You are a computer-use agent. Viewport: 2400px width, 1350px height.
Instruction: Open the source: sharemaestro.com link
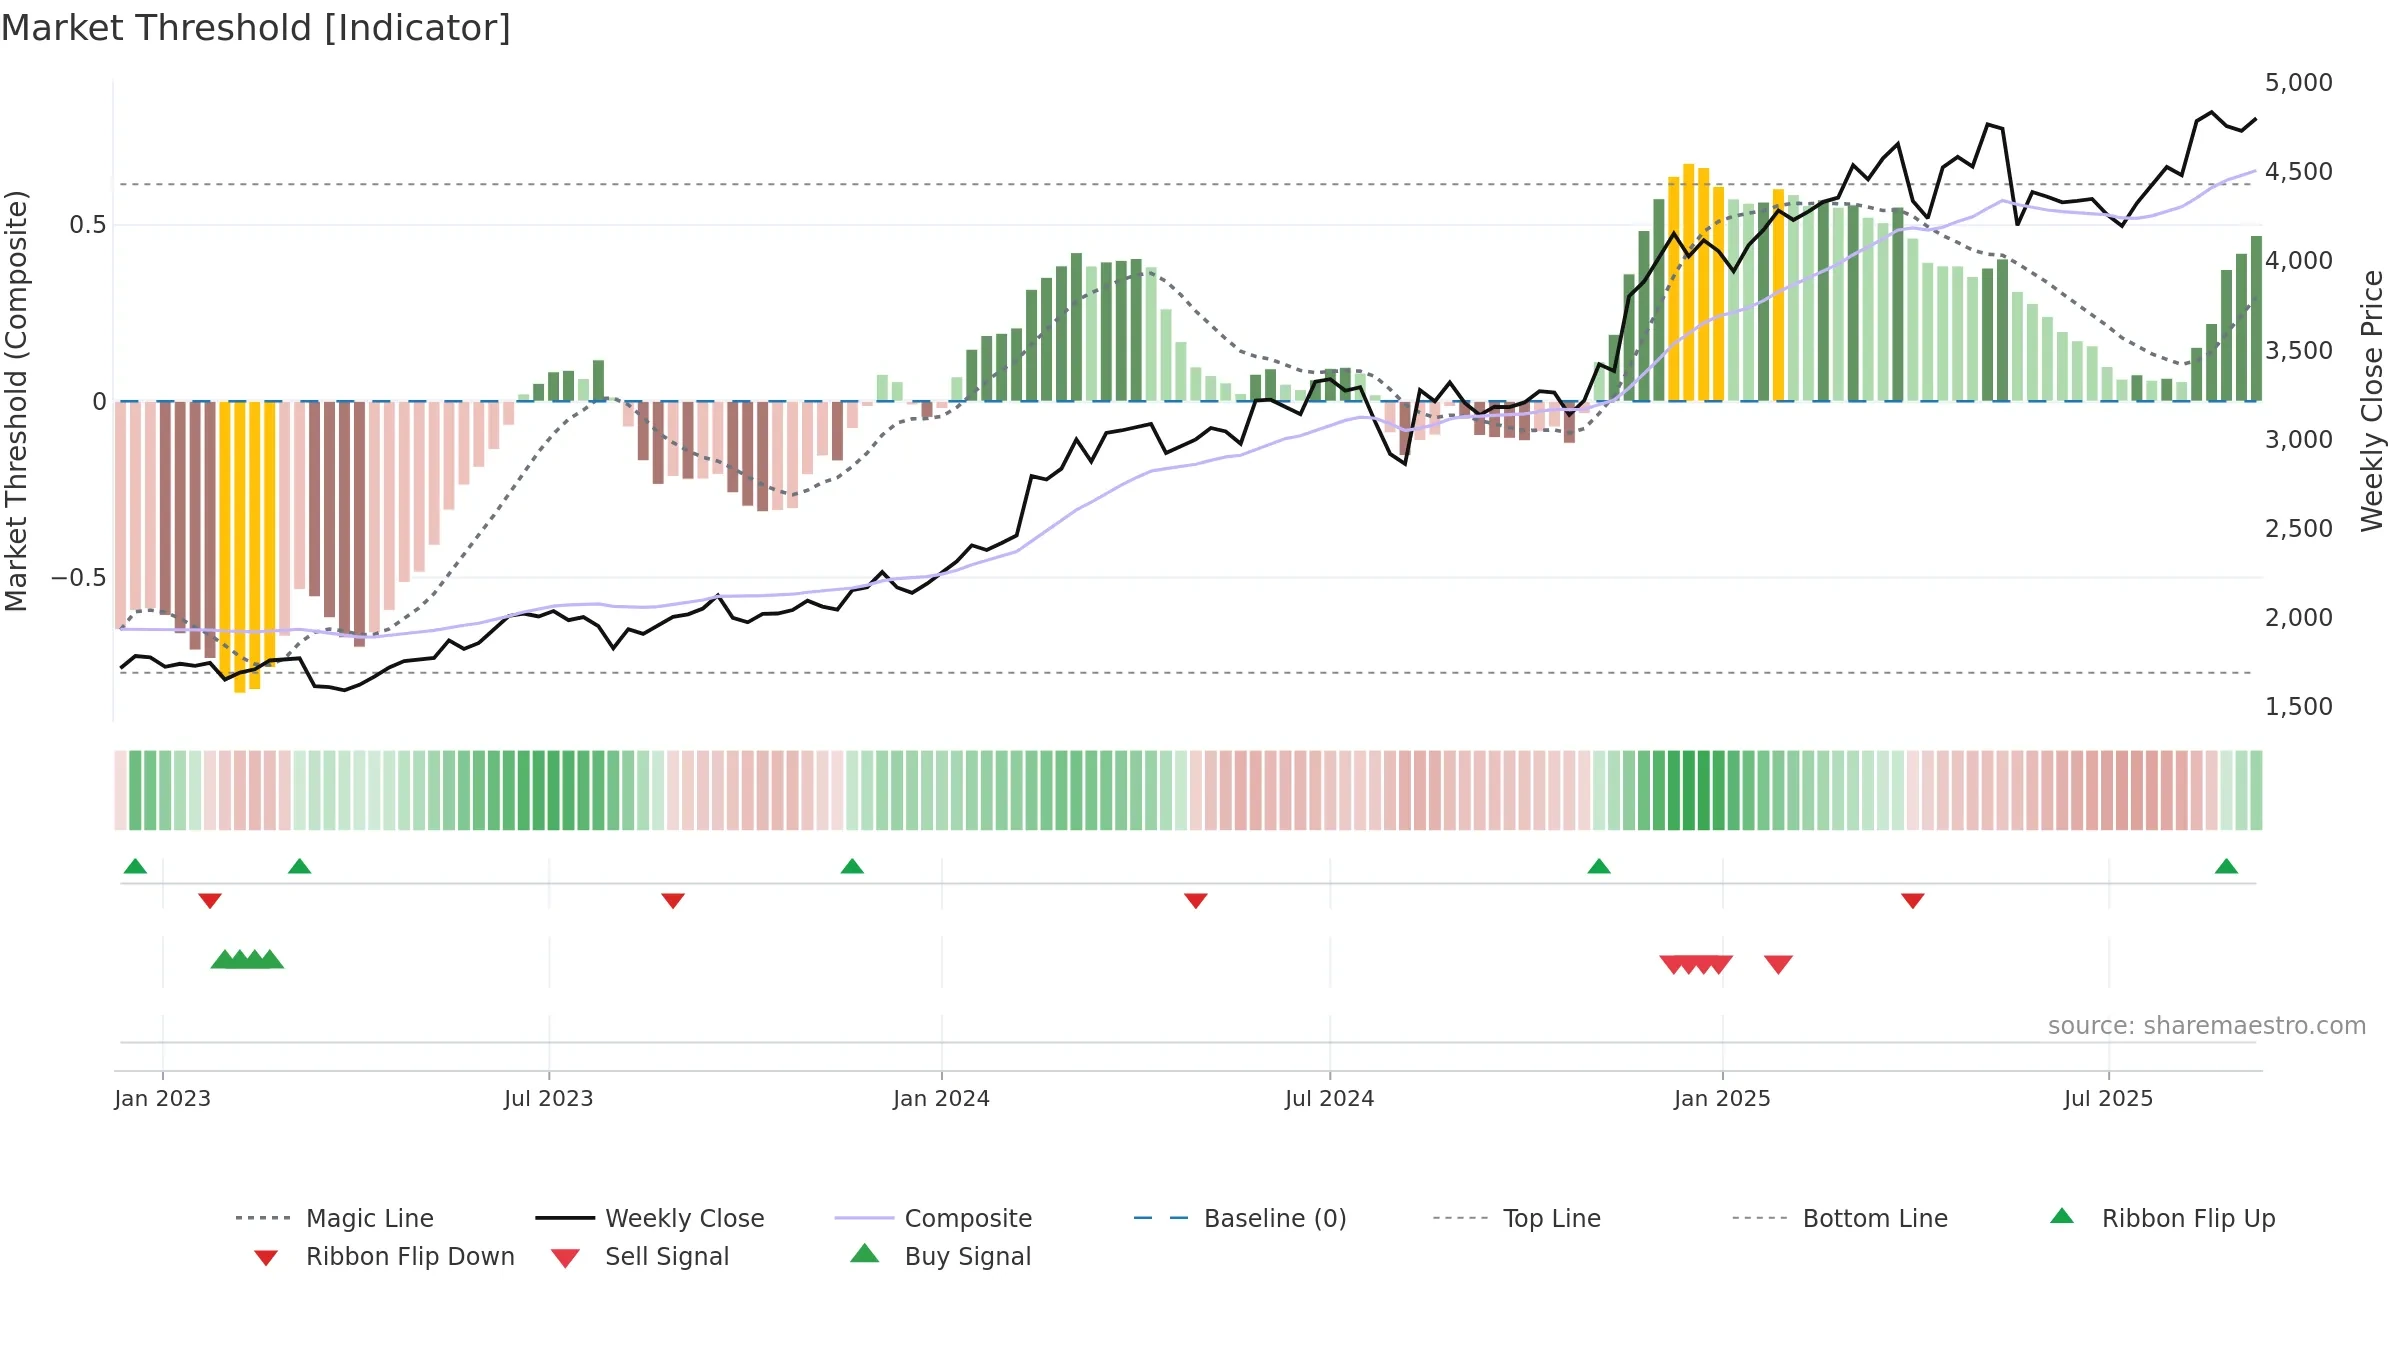point(2207,1026)
